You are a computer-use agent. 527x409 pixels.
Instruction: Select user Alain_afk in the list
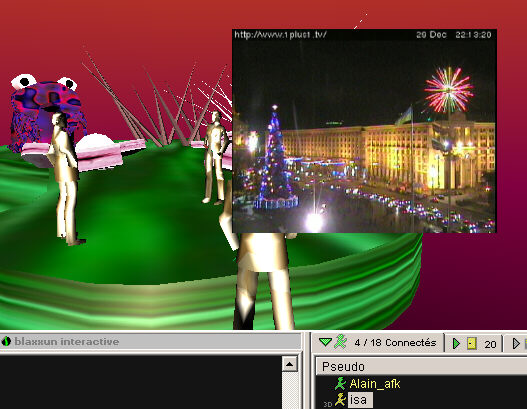375,384
